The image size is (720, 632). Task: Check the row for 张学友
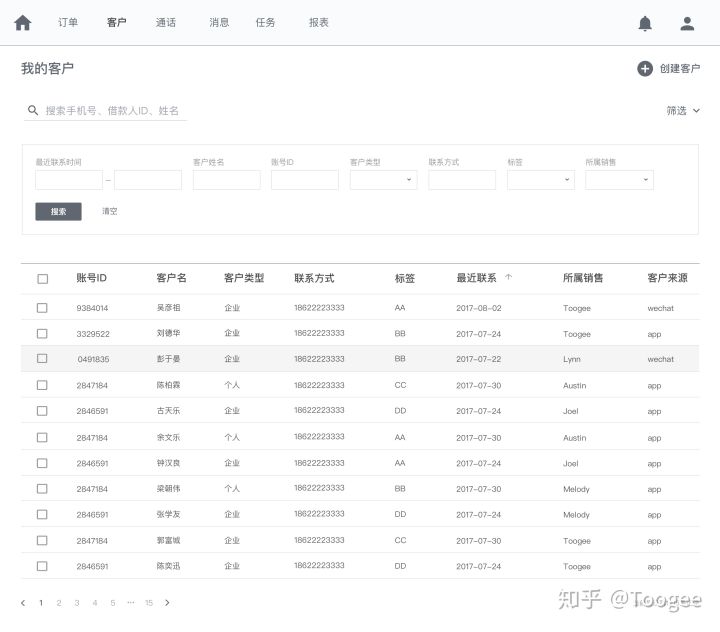coord(42,514)
